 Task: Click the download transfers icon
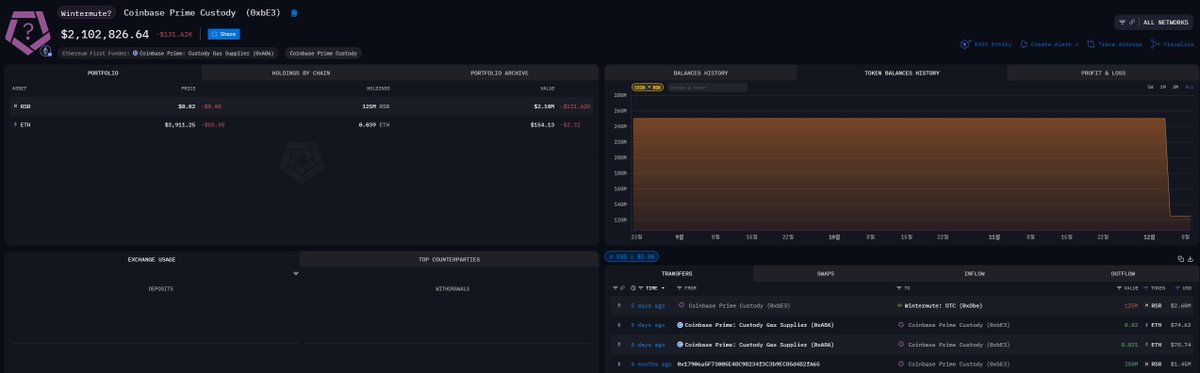point(1190,258)
